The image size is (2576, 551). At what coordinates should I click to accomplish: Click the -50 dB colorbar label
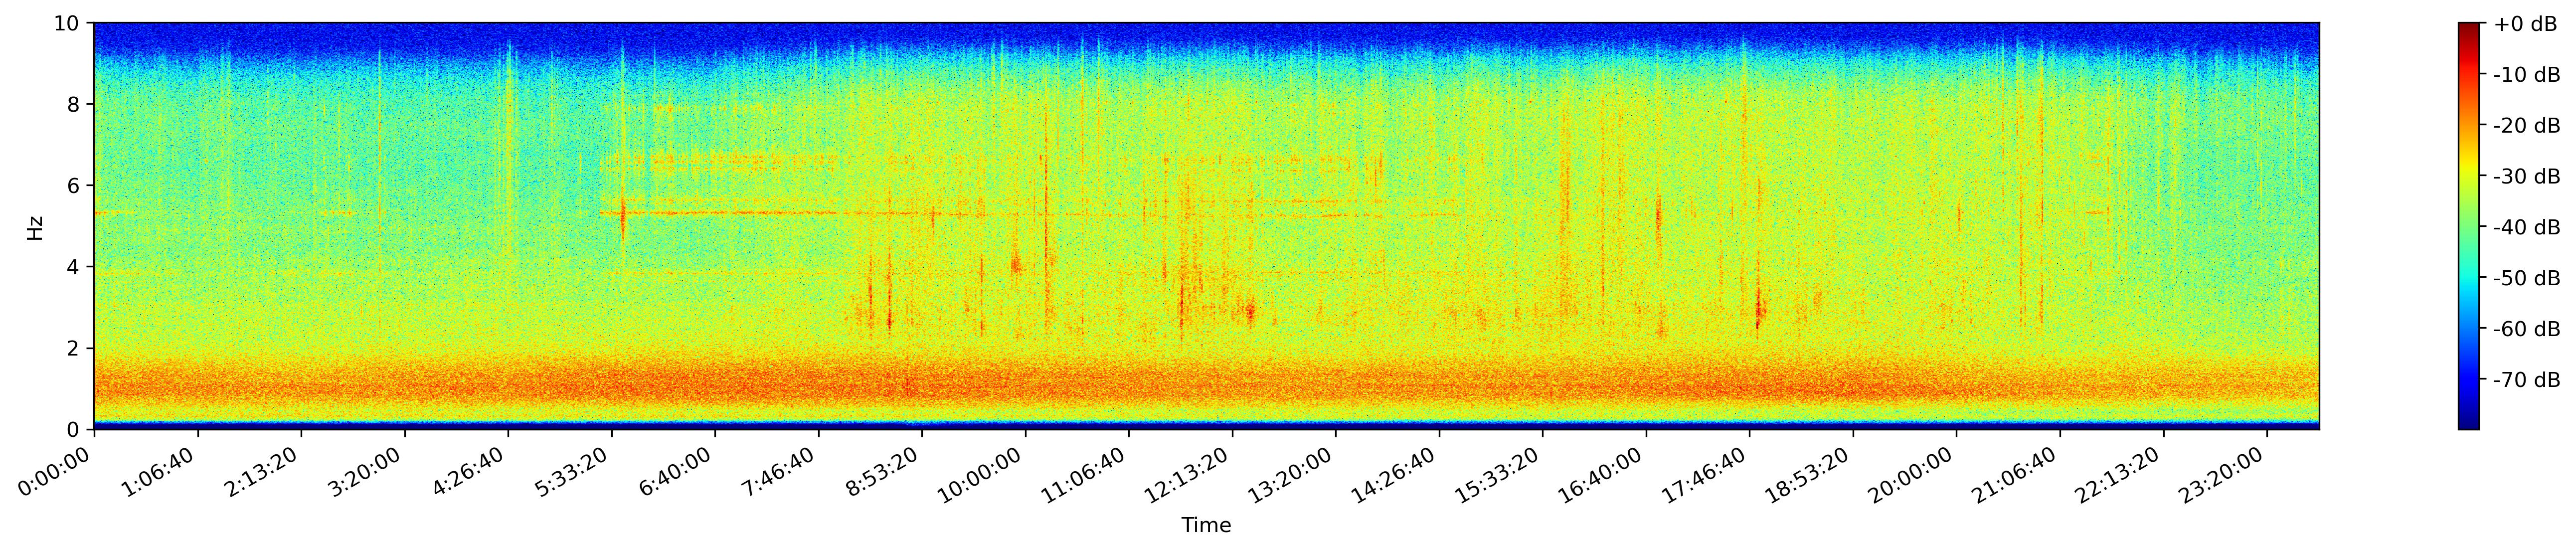click(2527, 278)
